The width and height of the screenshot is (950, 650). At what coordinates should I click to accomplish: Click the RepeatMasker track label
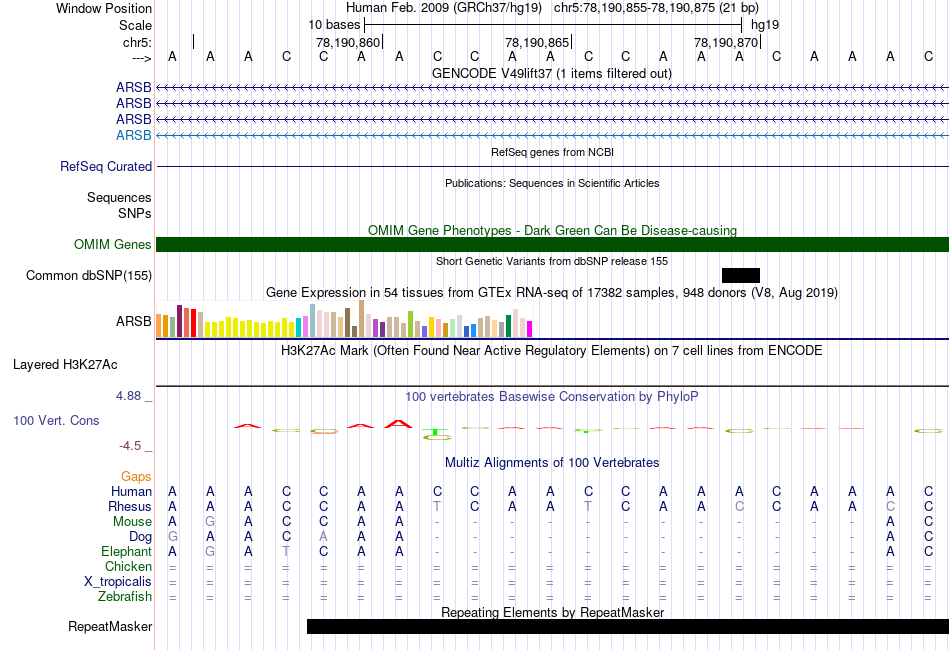(x=110, y=627)
